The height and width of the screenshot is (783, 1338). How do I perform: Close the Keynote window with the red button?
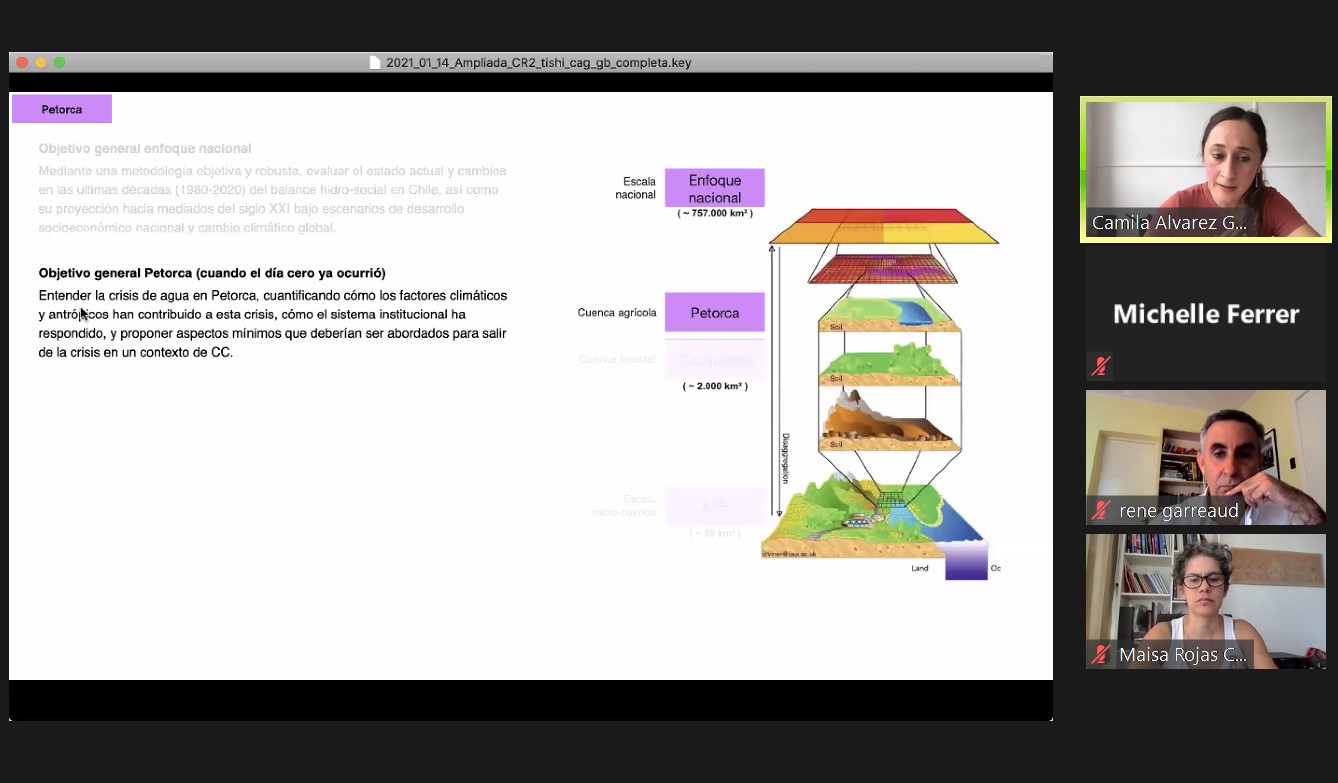(22, 62)
